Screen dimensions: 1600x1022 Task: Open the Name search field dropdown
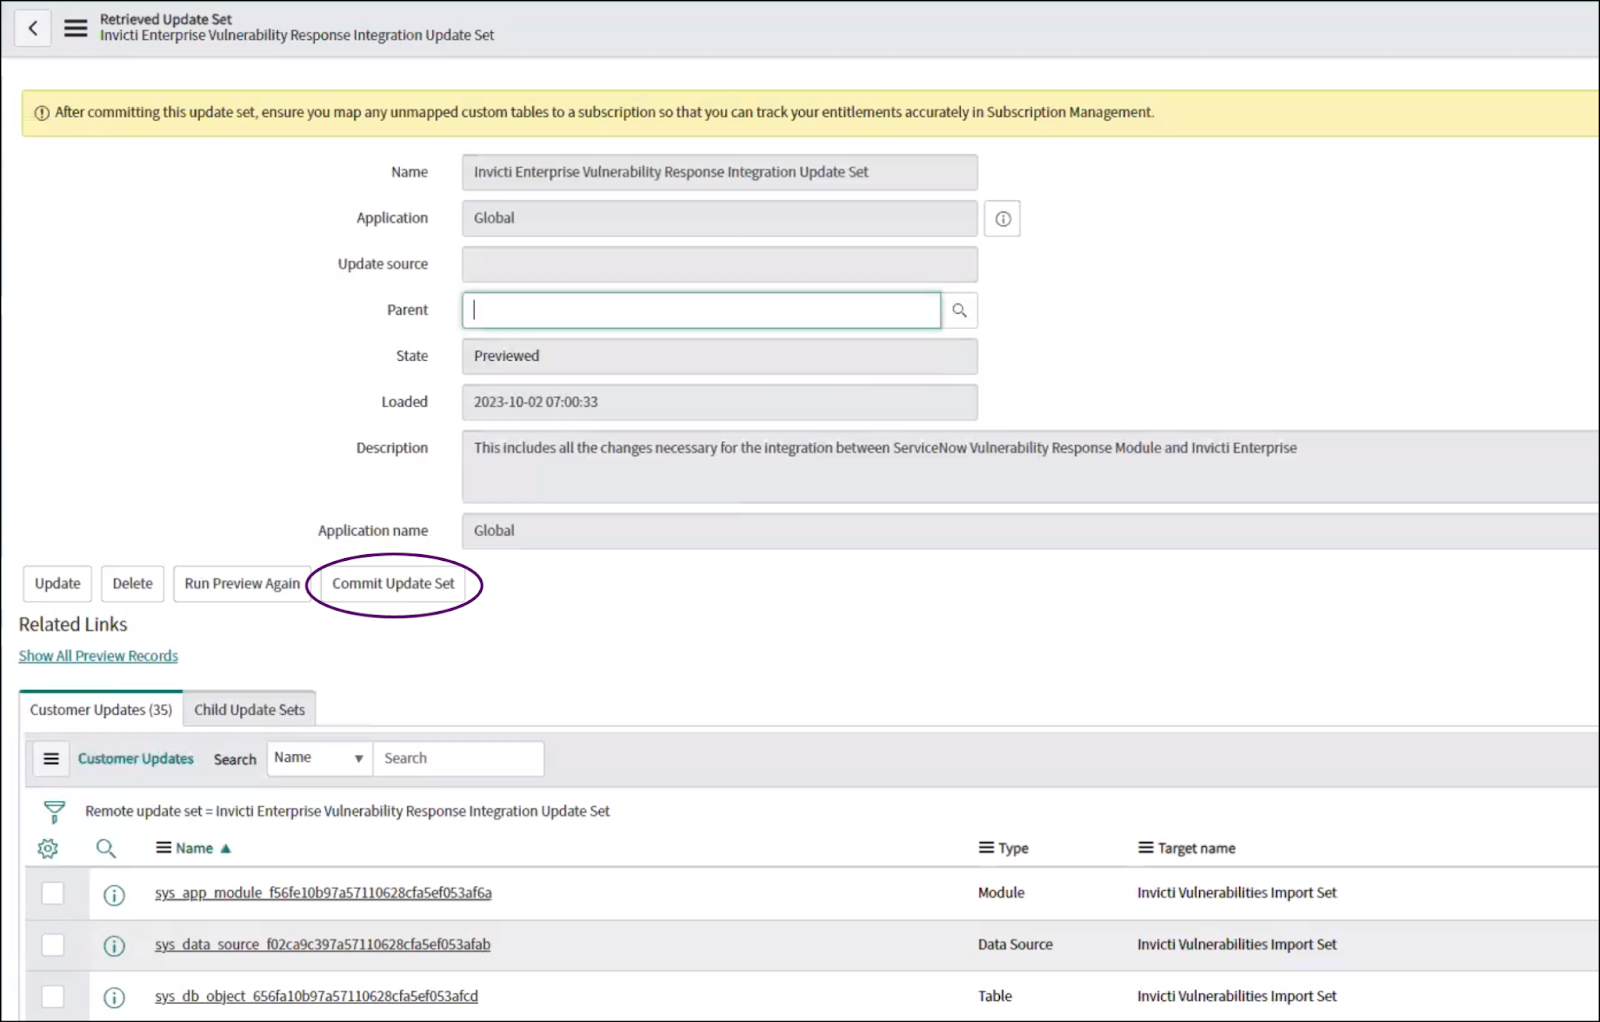pos(319,759)
